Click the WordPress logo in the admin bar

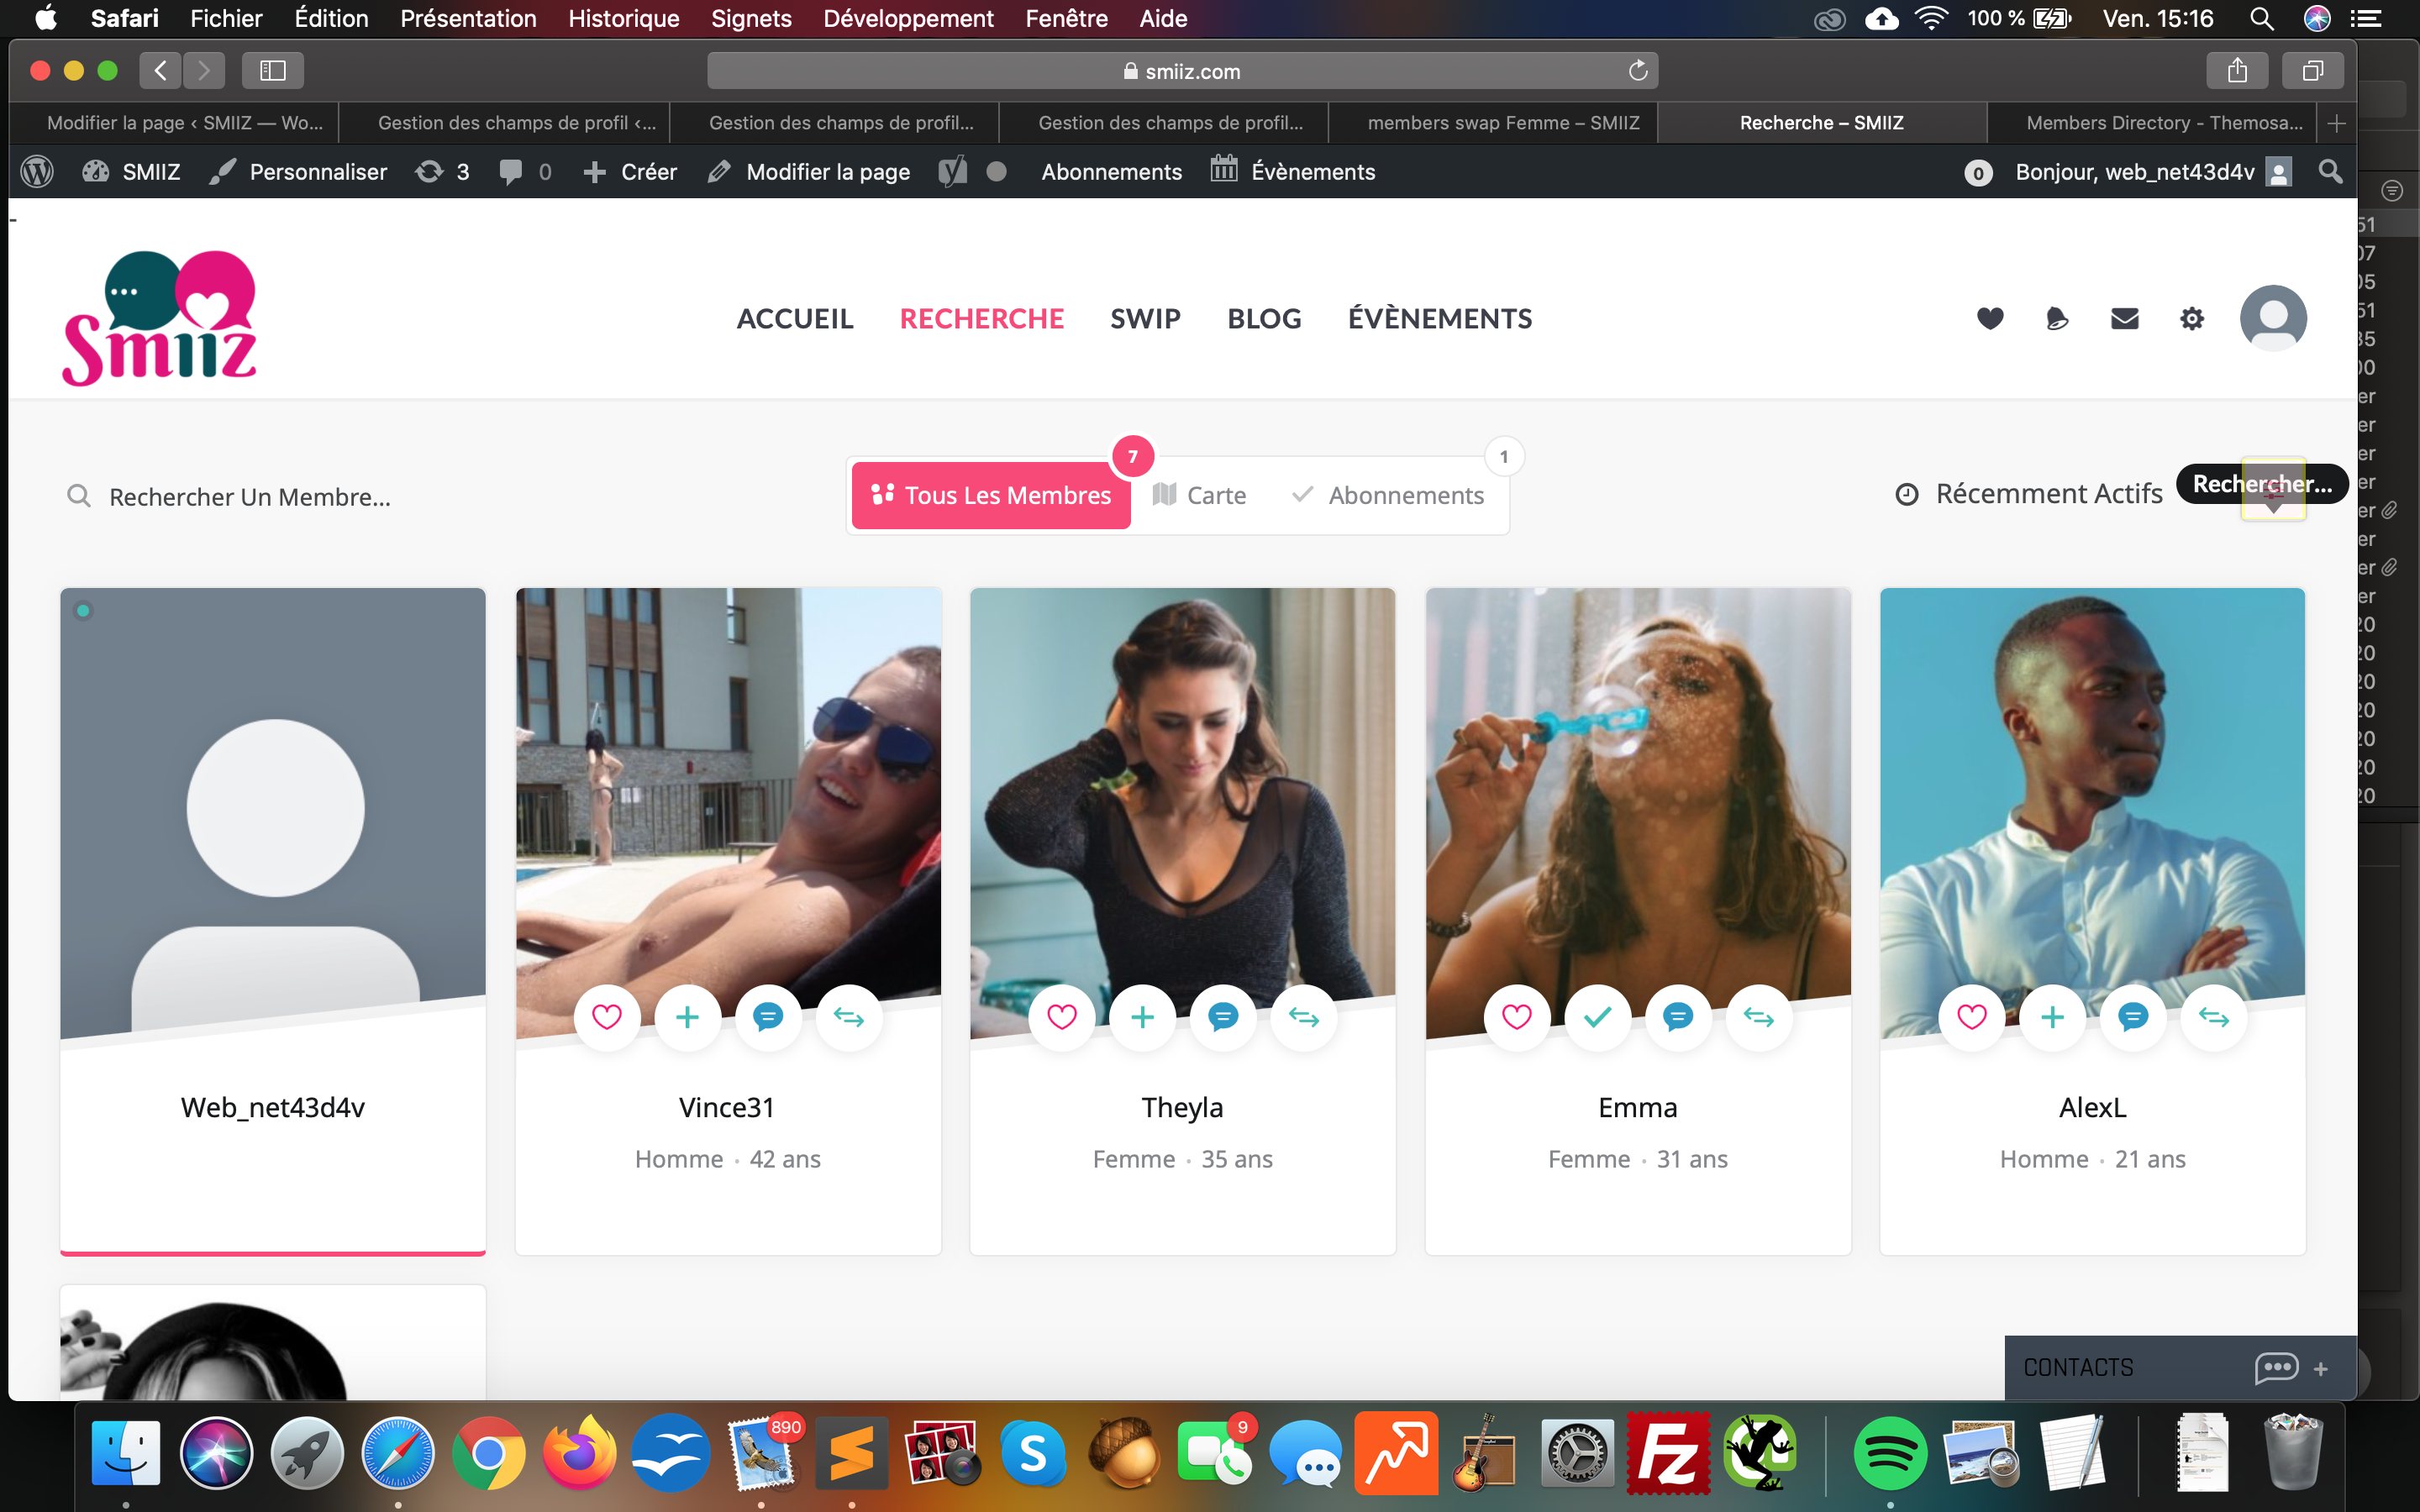(x=37, y=172)
